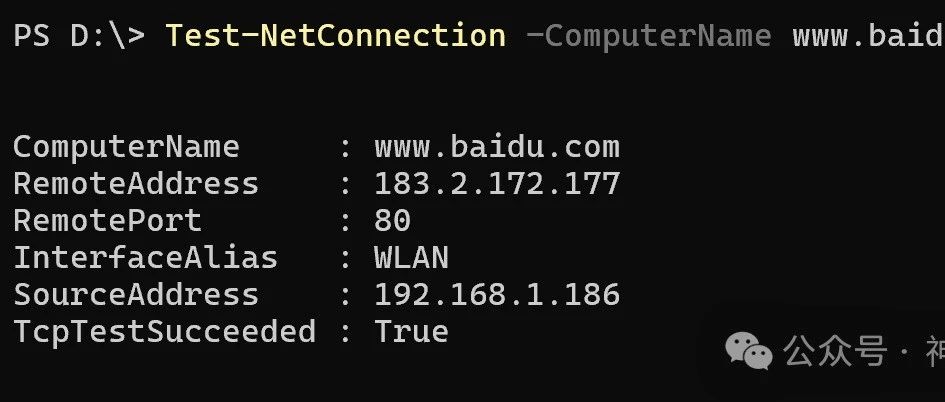The height and width of the screenshot is (402, 945).
Task: Click the WeChat logo icon in watermark
Action: 749,351
